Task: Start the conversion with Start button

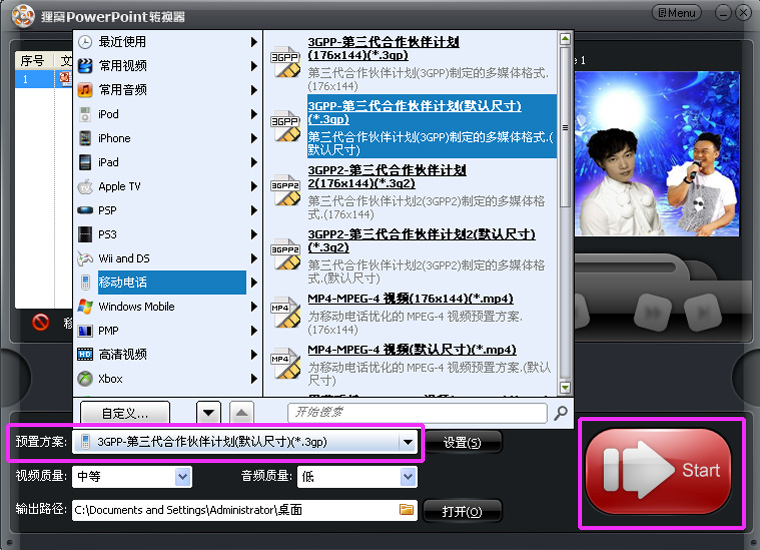Action: 658,471
